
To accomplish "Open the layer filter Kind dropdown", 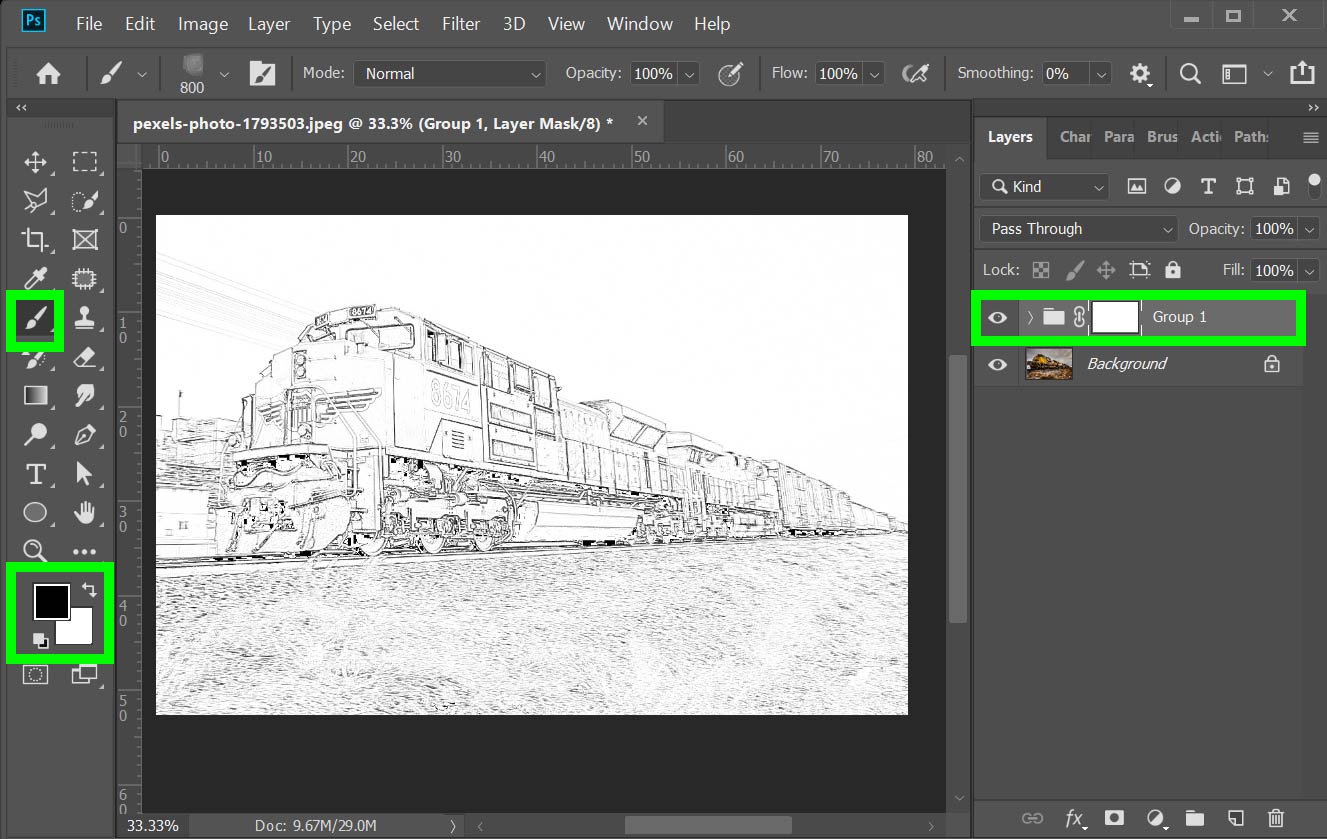I will click(x=1044, y=186).
